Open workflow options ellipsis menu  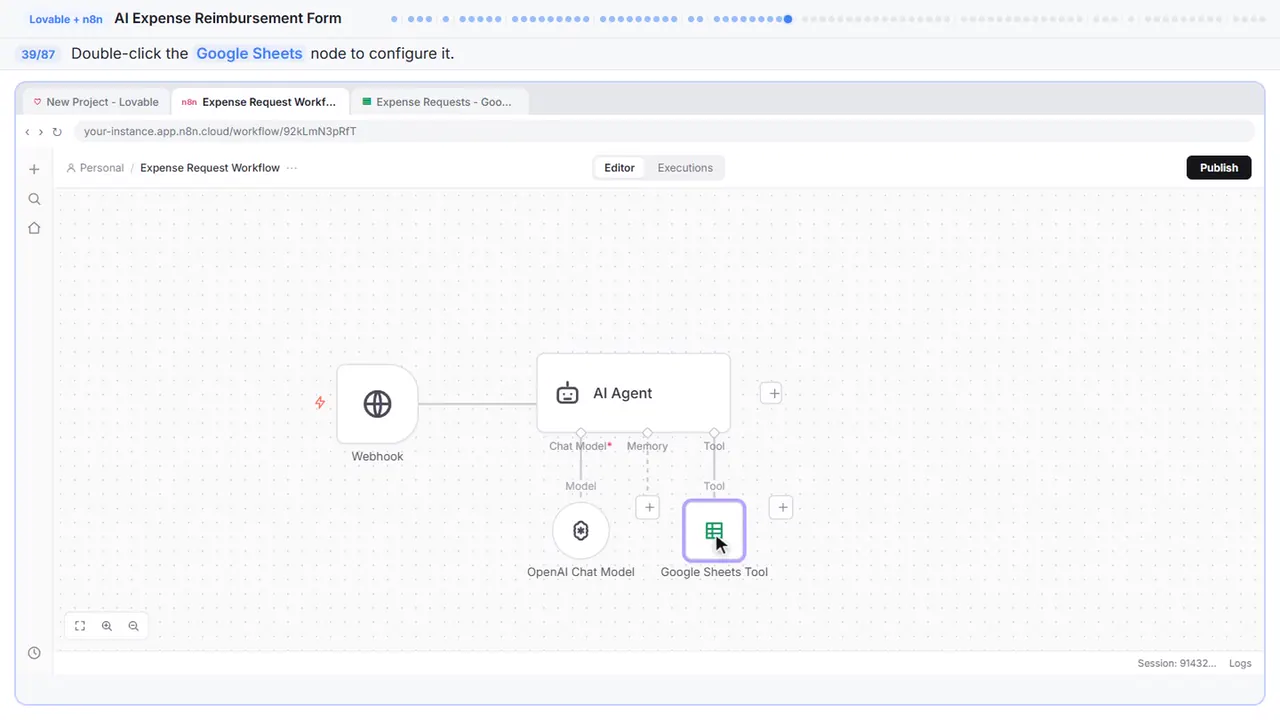tap(292, 168)
